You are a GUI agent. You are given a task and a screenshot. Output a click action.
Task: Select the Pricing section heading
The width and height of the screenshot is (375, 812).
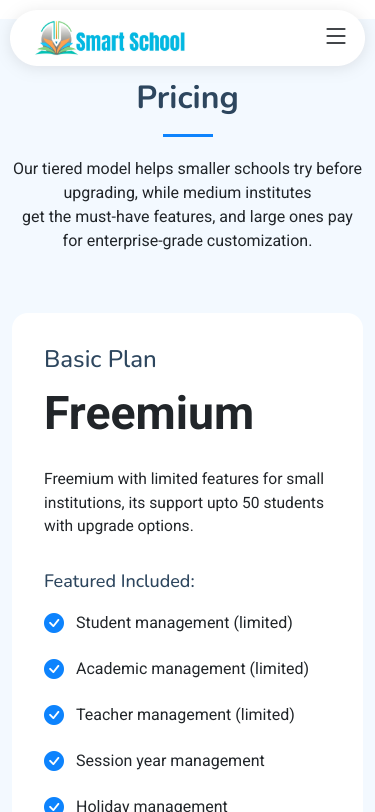click(x=188, y=97)
